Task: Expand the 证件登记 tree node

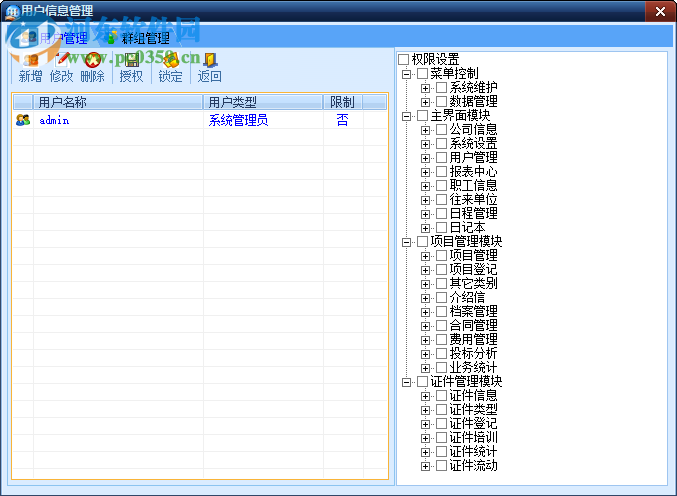Action: tap(425, 424)
